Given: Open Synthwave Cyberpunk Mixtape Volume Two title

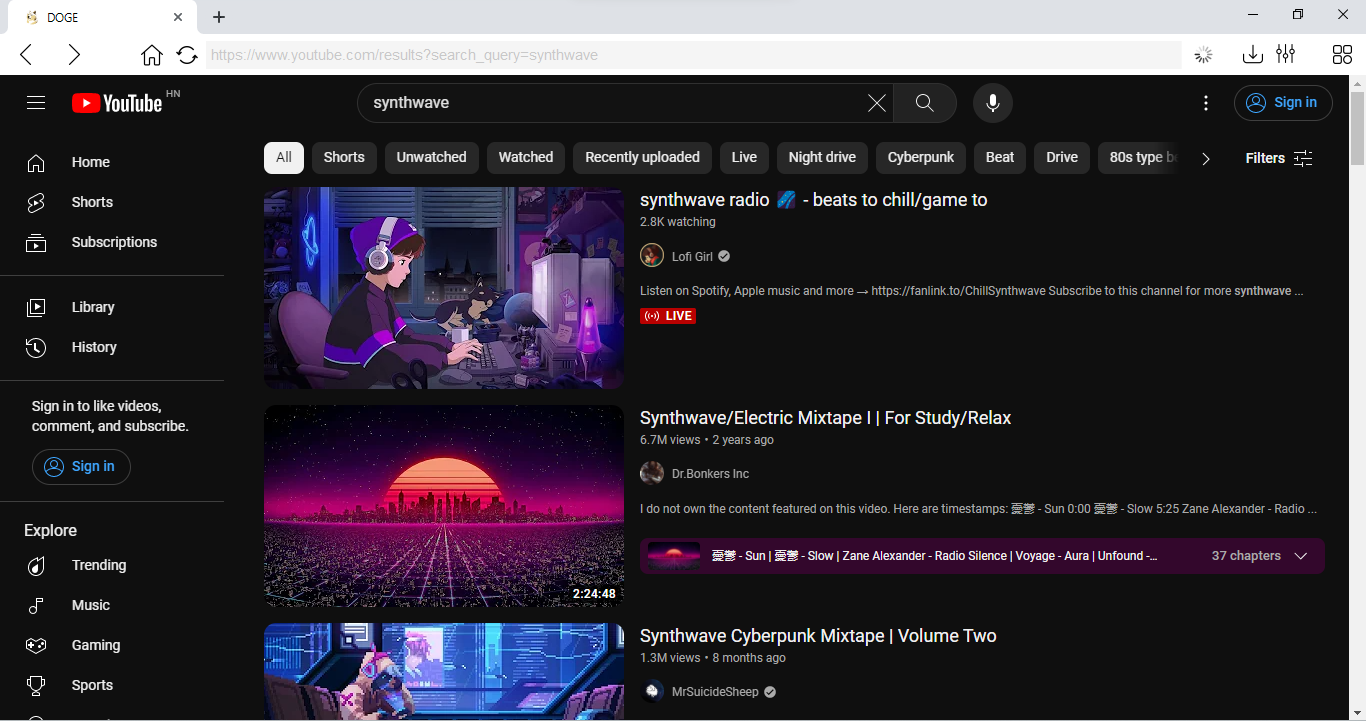Looking at the screenshot, I should tap(818, 636).
